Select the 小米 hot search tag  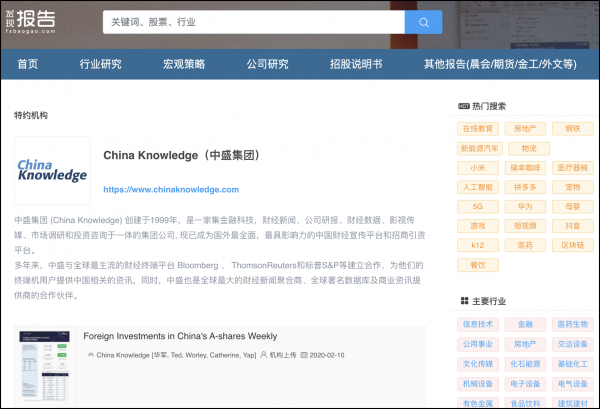[x=478, y=168]
